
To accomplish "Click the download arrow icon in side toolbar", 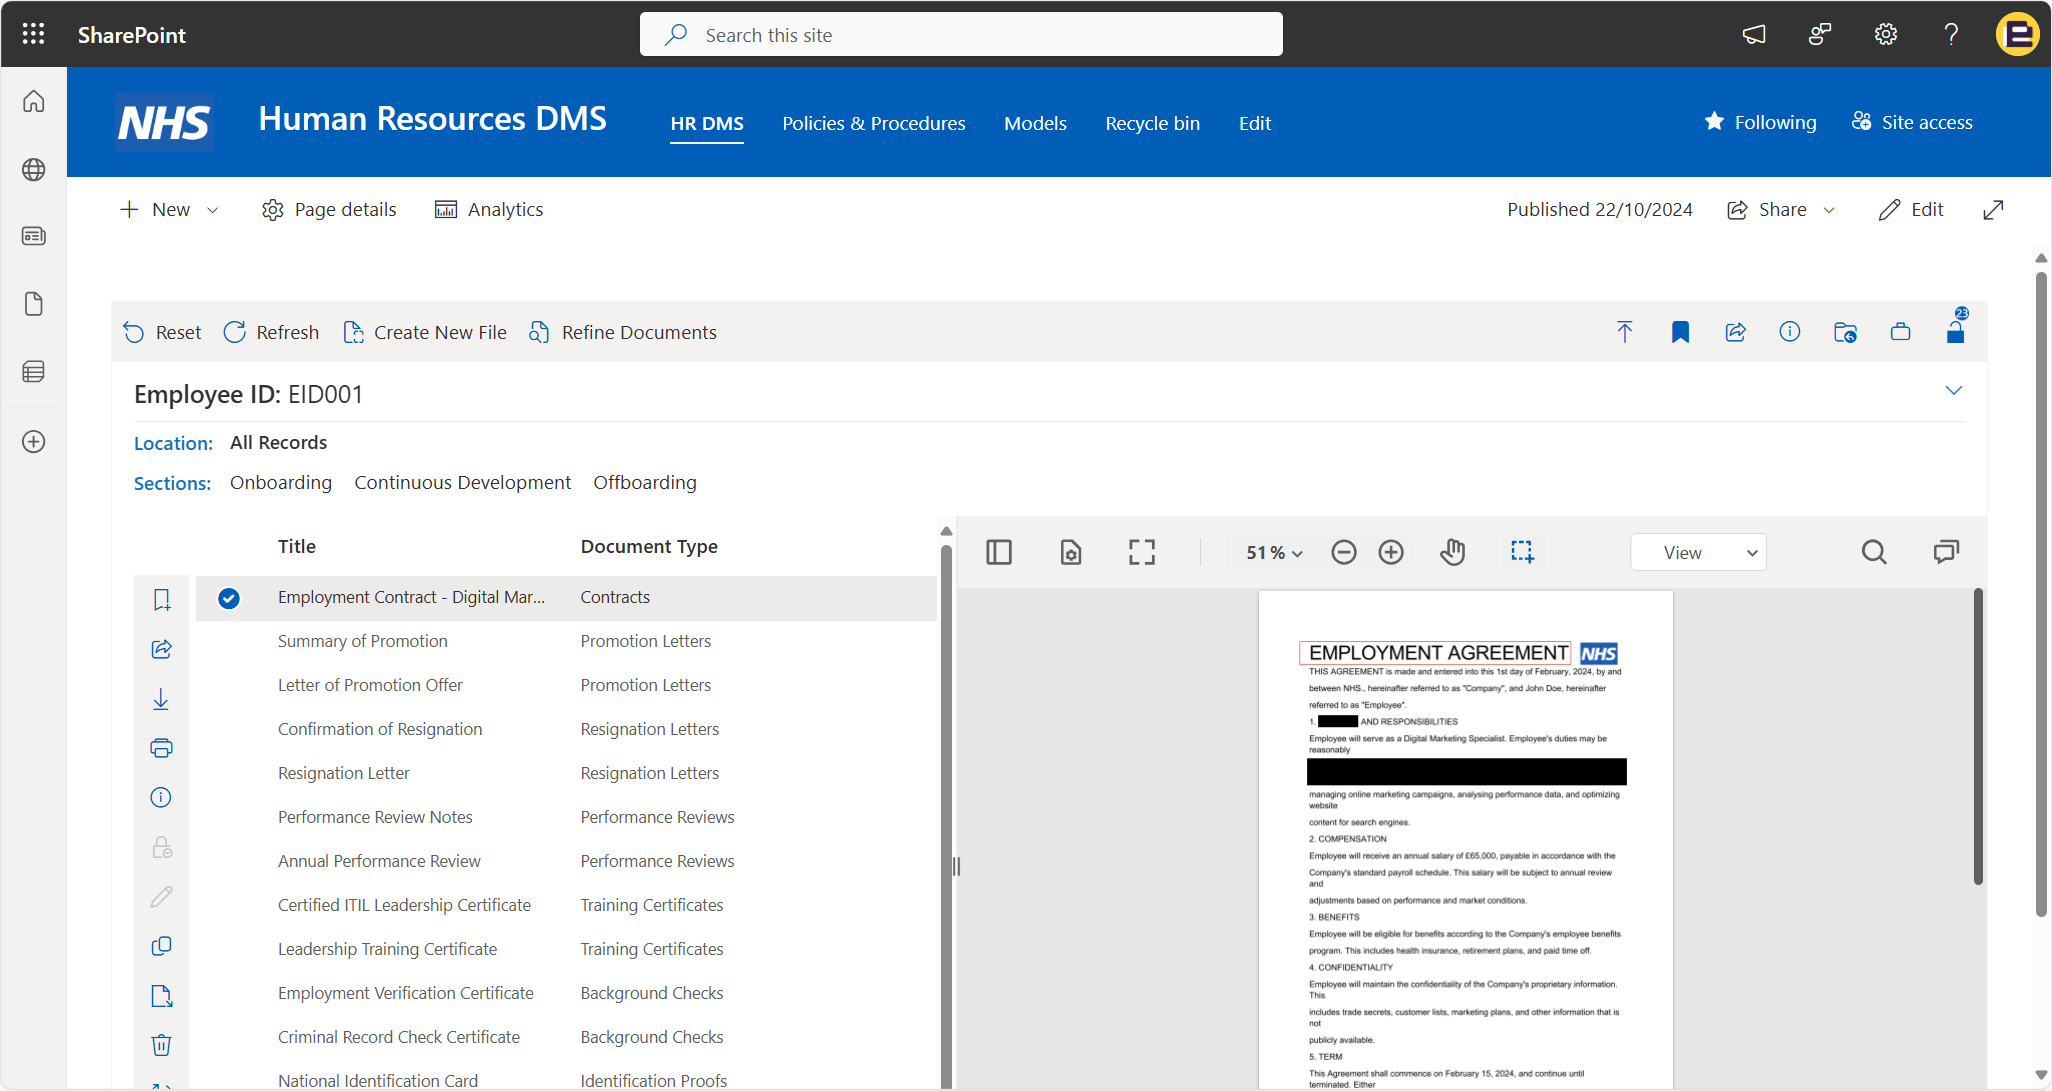I will click(161, 699).
